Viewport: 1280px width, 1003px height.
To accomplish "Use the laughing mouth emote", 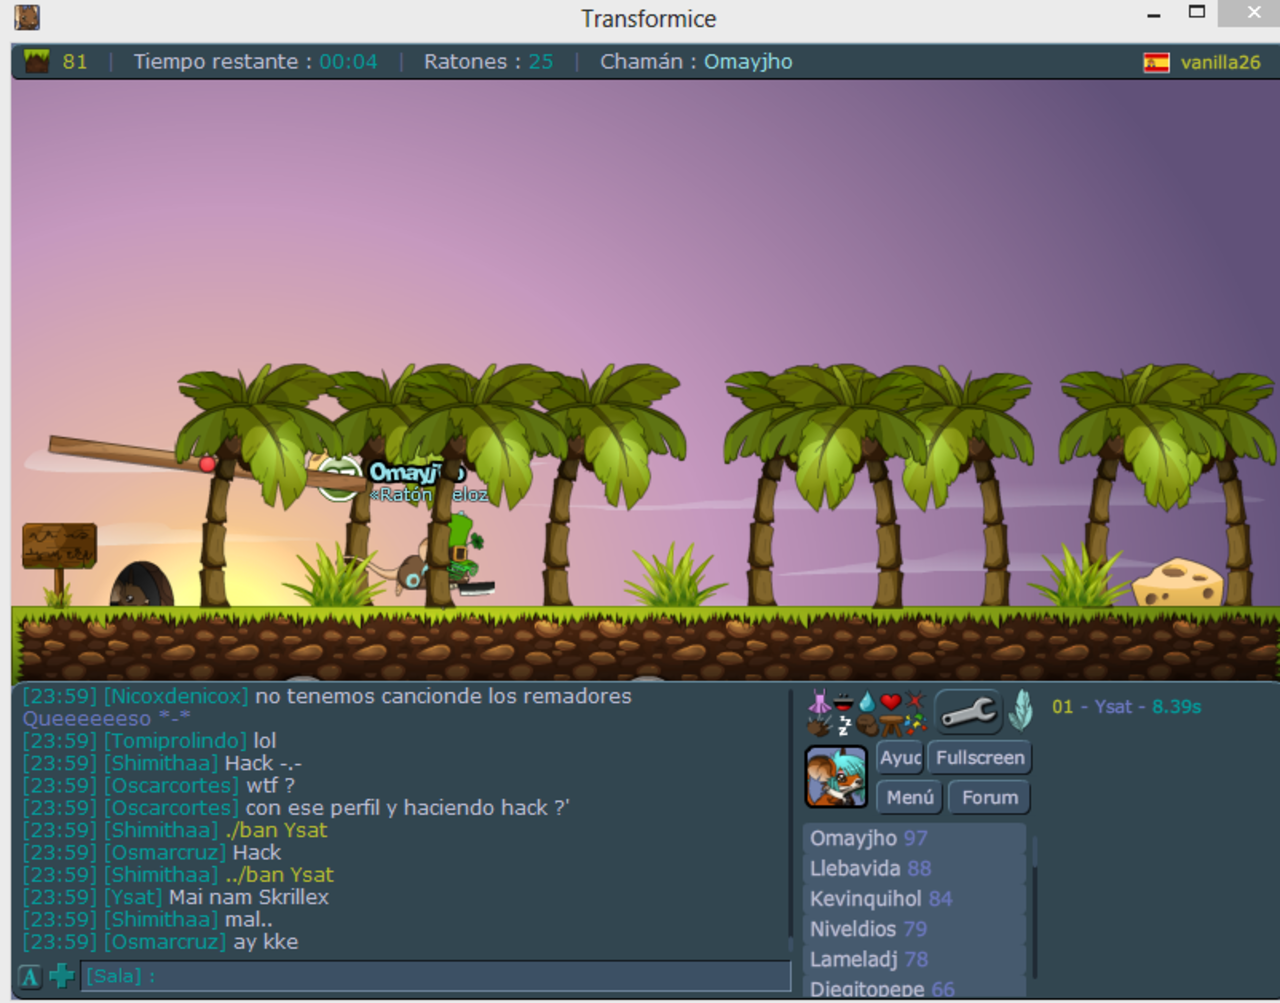I will point(843,702).
